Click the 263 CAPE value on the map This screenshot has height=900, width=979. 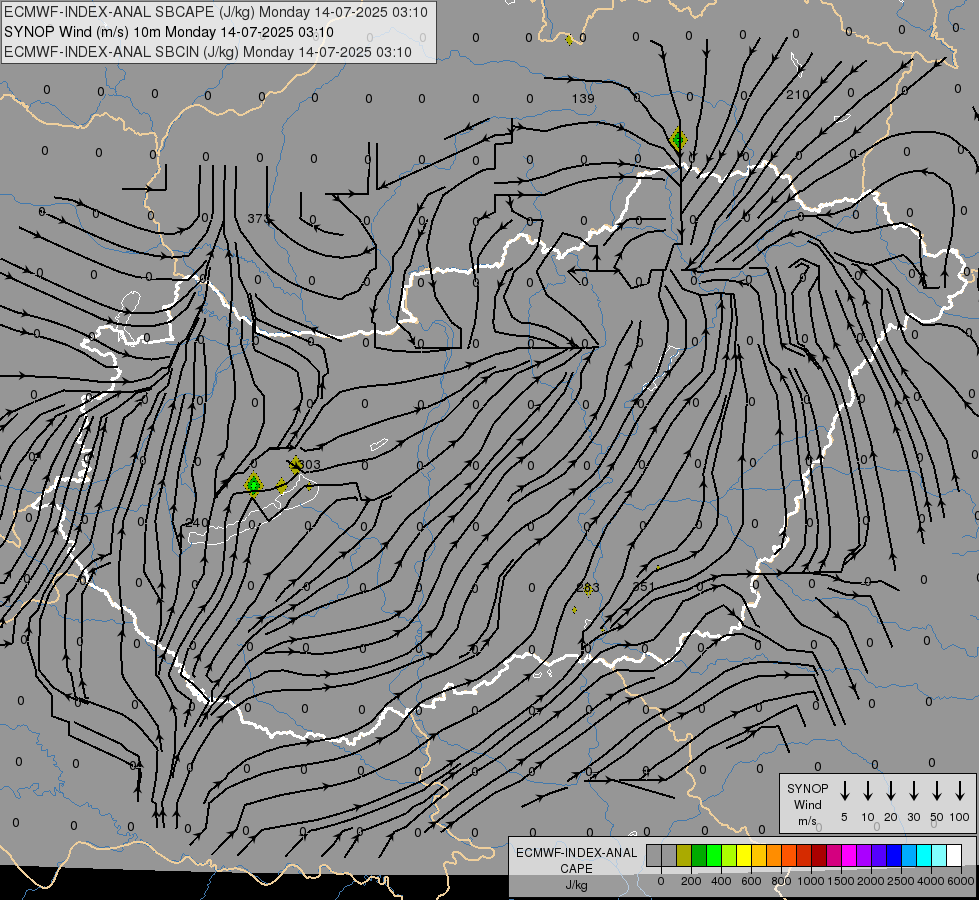coord(588,588)
